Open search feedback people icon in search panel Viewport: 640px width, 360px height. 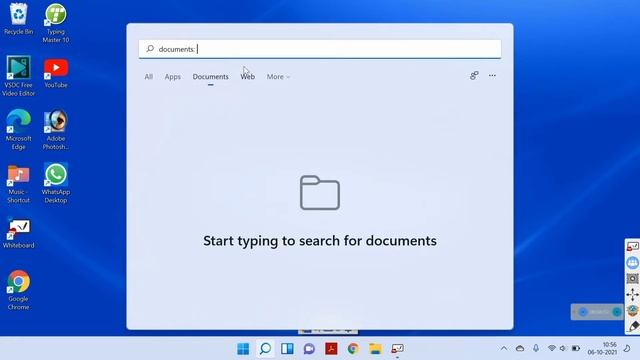click(474, 76)
